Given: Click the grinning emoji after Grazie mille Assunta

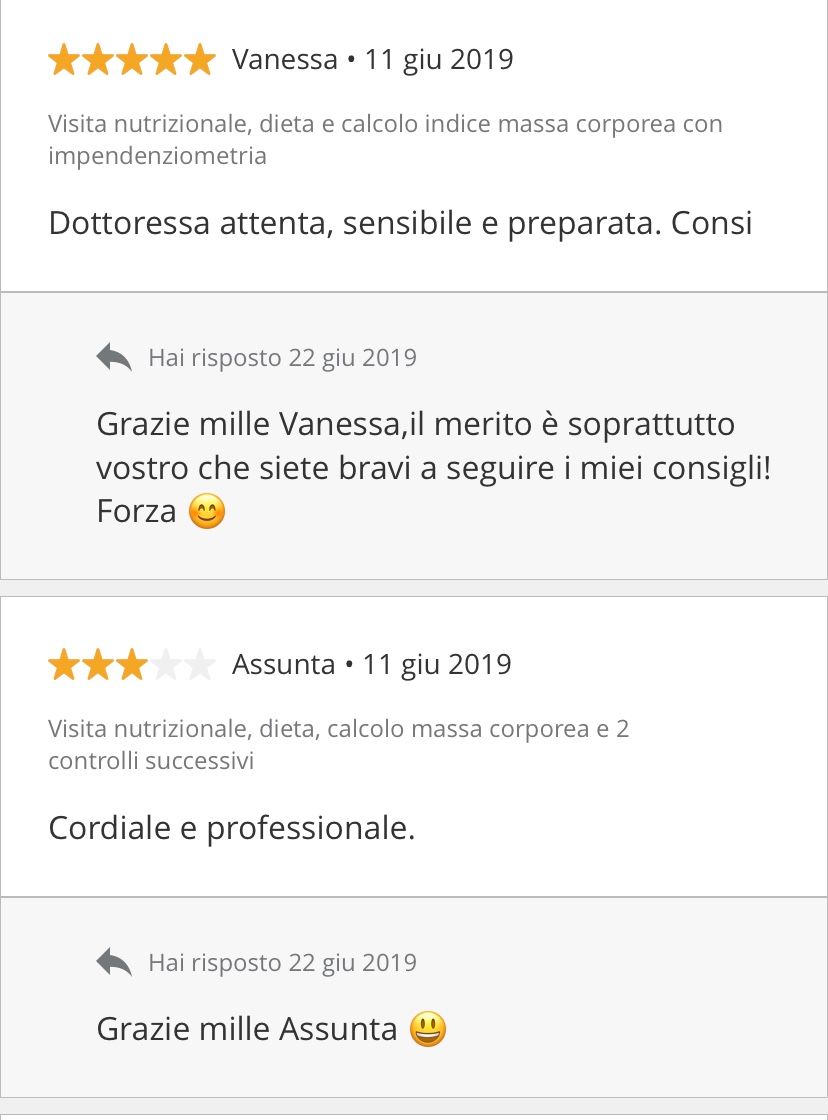Looking at the screenshot, I should [428, 1029].
